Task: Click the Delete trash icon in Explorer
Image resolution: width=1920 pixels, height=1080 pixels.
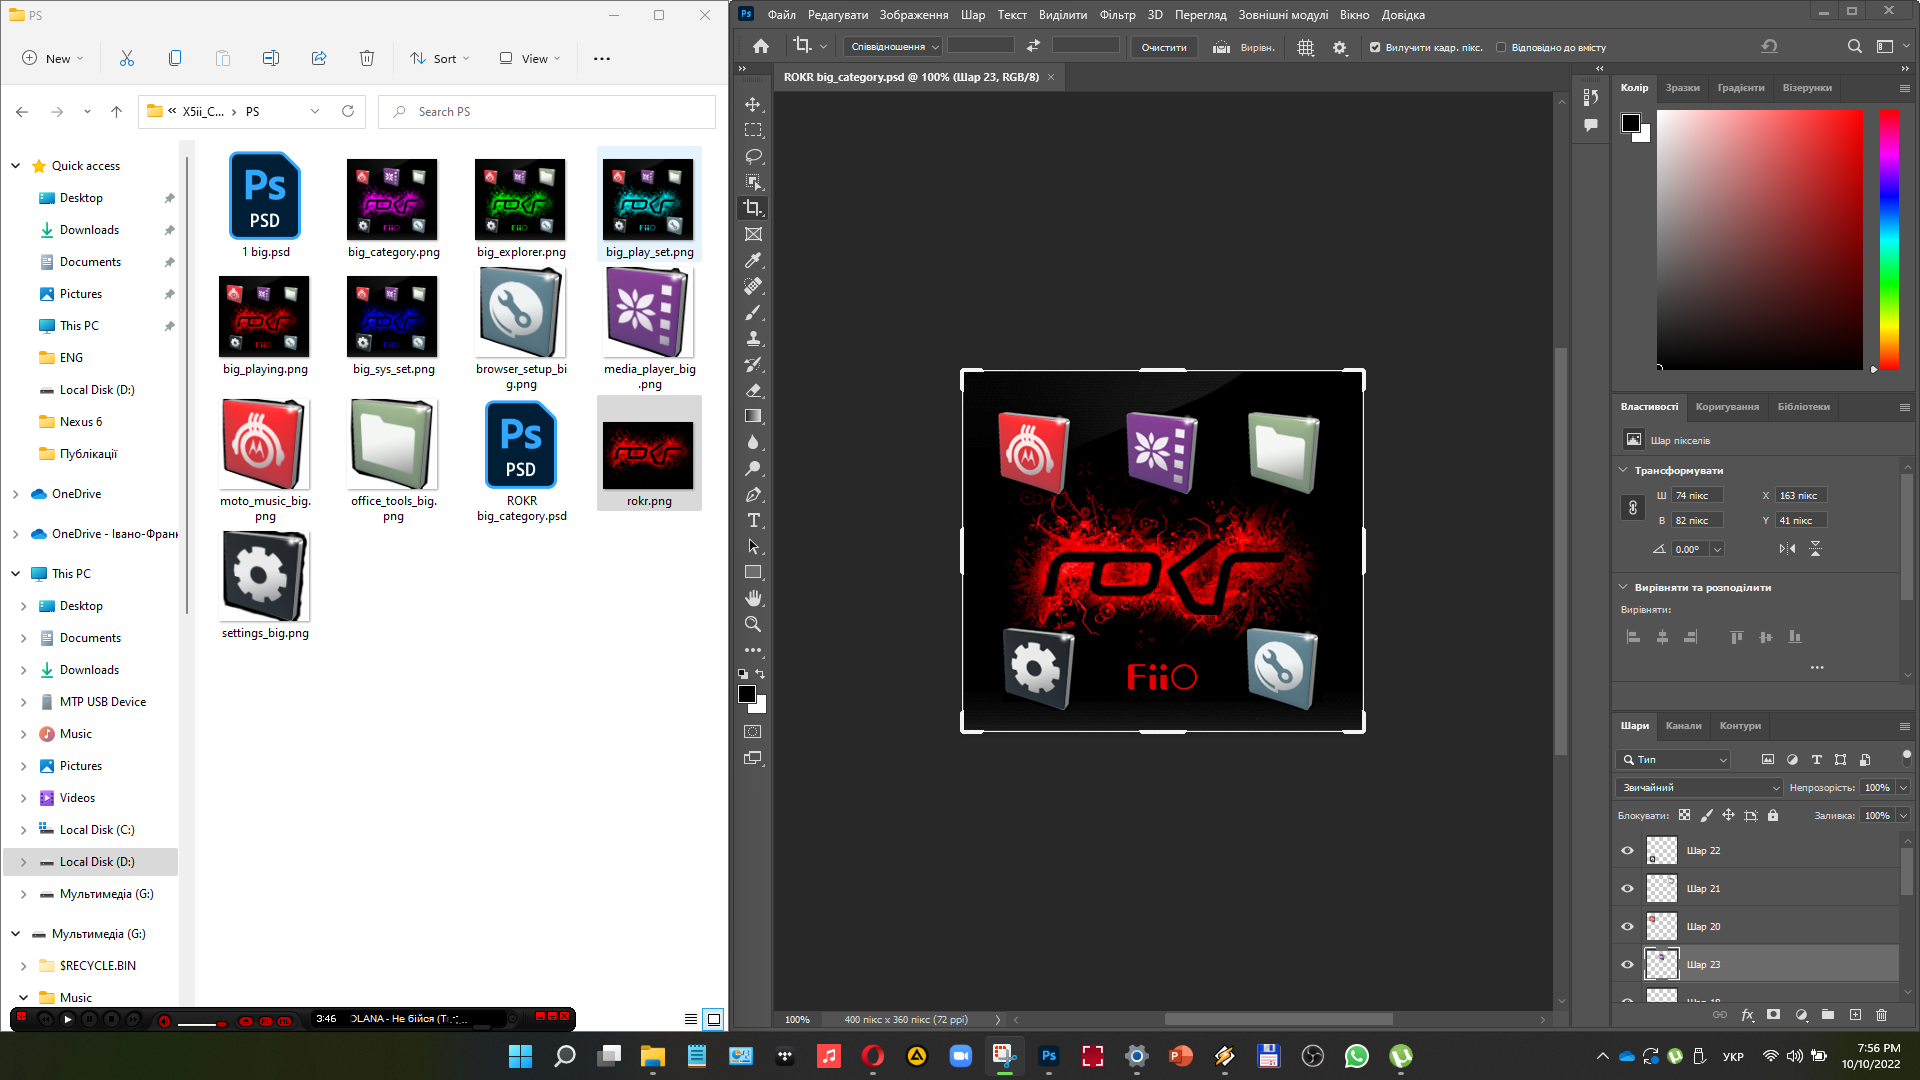Action: (367, 58)
